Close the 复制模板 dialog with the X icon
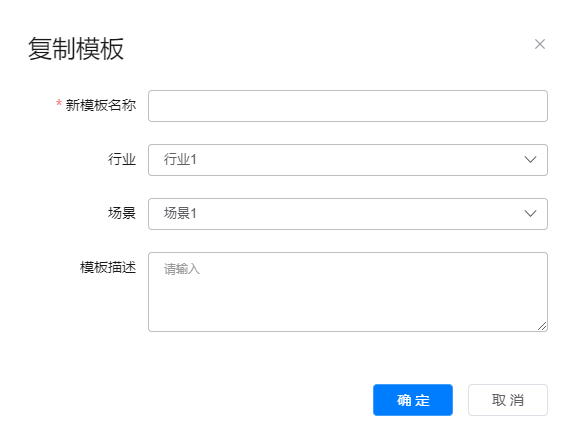The width and height of the screenshot is (576, 435). click(540, 44)
